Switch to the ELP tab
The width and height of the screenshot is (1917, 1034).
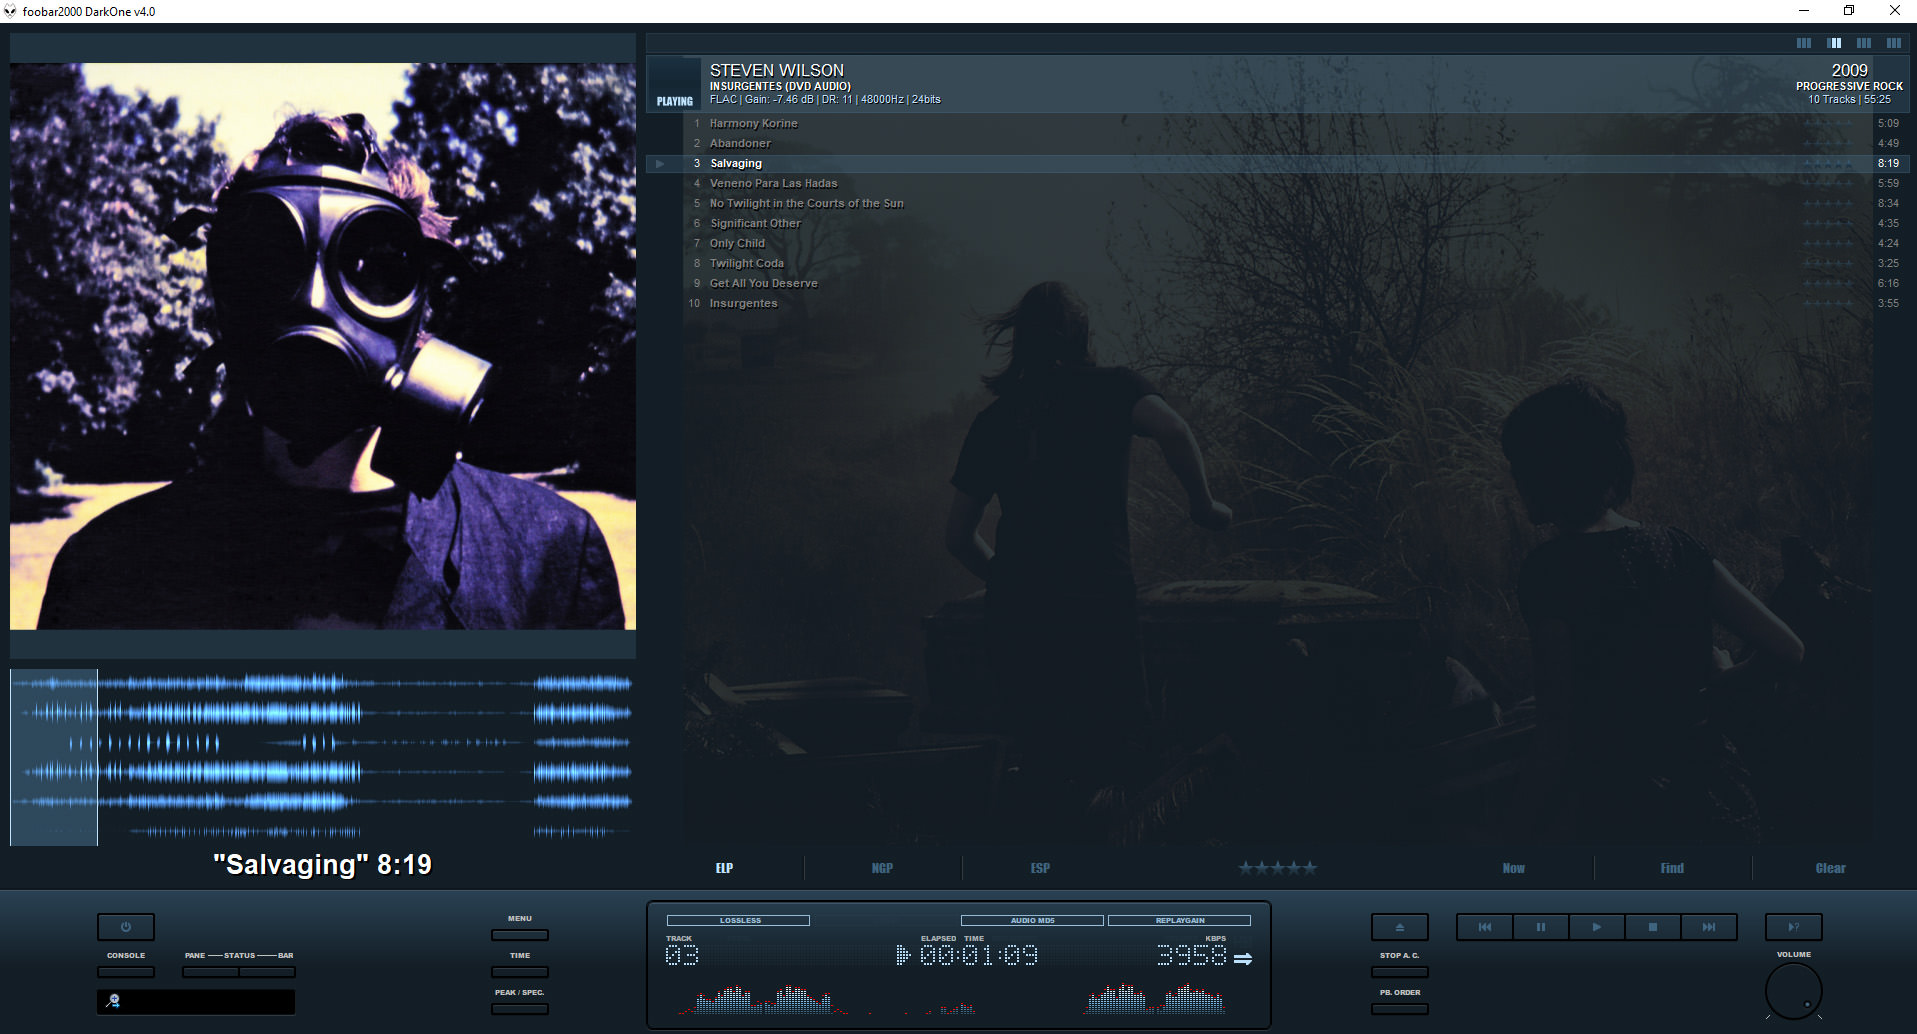(x=724, y=868)
